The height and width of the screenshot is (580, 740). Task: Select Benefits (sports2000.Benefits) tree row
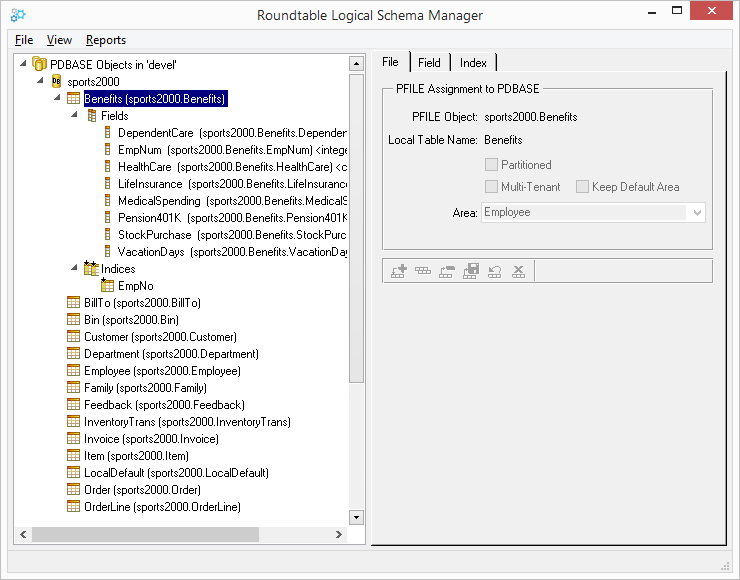(x=155, y=99)
